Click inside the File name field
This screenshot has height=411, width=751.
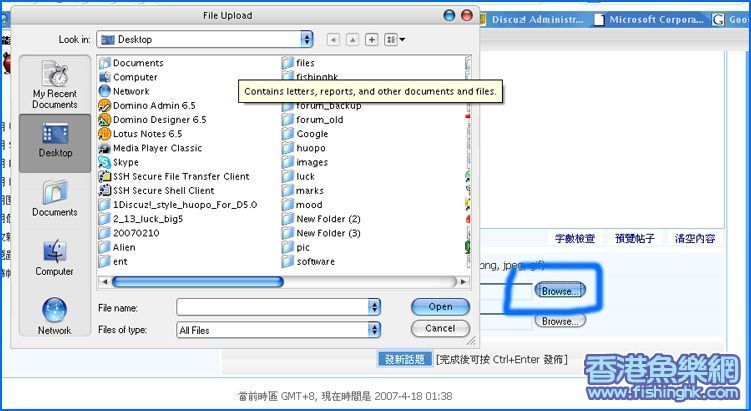[x=273, y=307]
